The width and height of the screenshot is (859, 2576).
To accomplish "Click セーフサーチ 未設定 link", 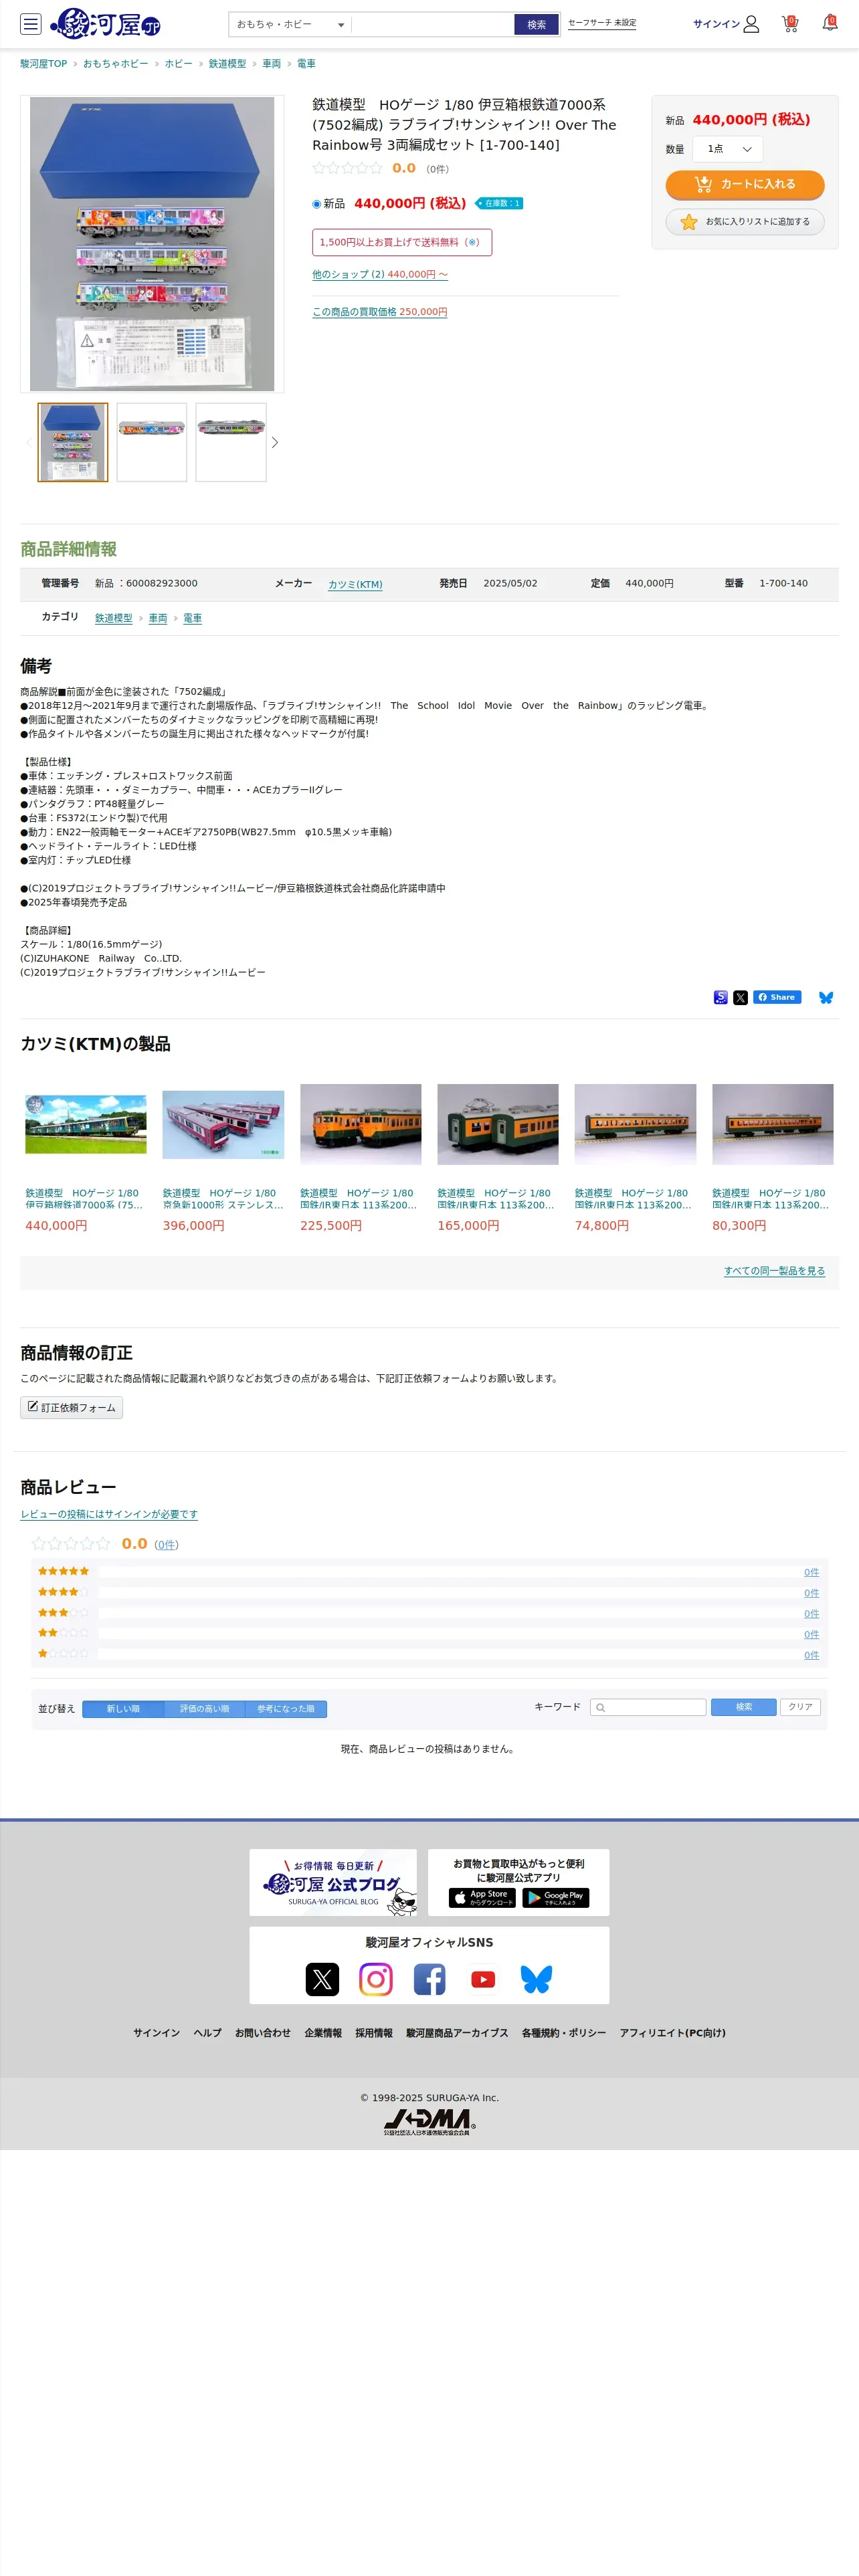I will 602,23.
